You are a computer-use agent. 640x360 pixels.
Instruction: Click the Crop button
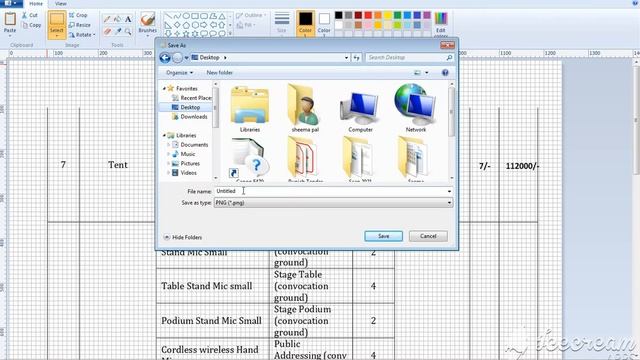click(78, 15)
